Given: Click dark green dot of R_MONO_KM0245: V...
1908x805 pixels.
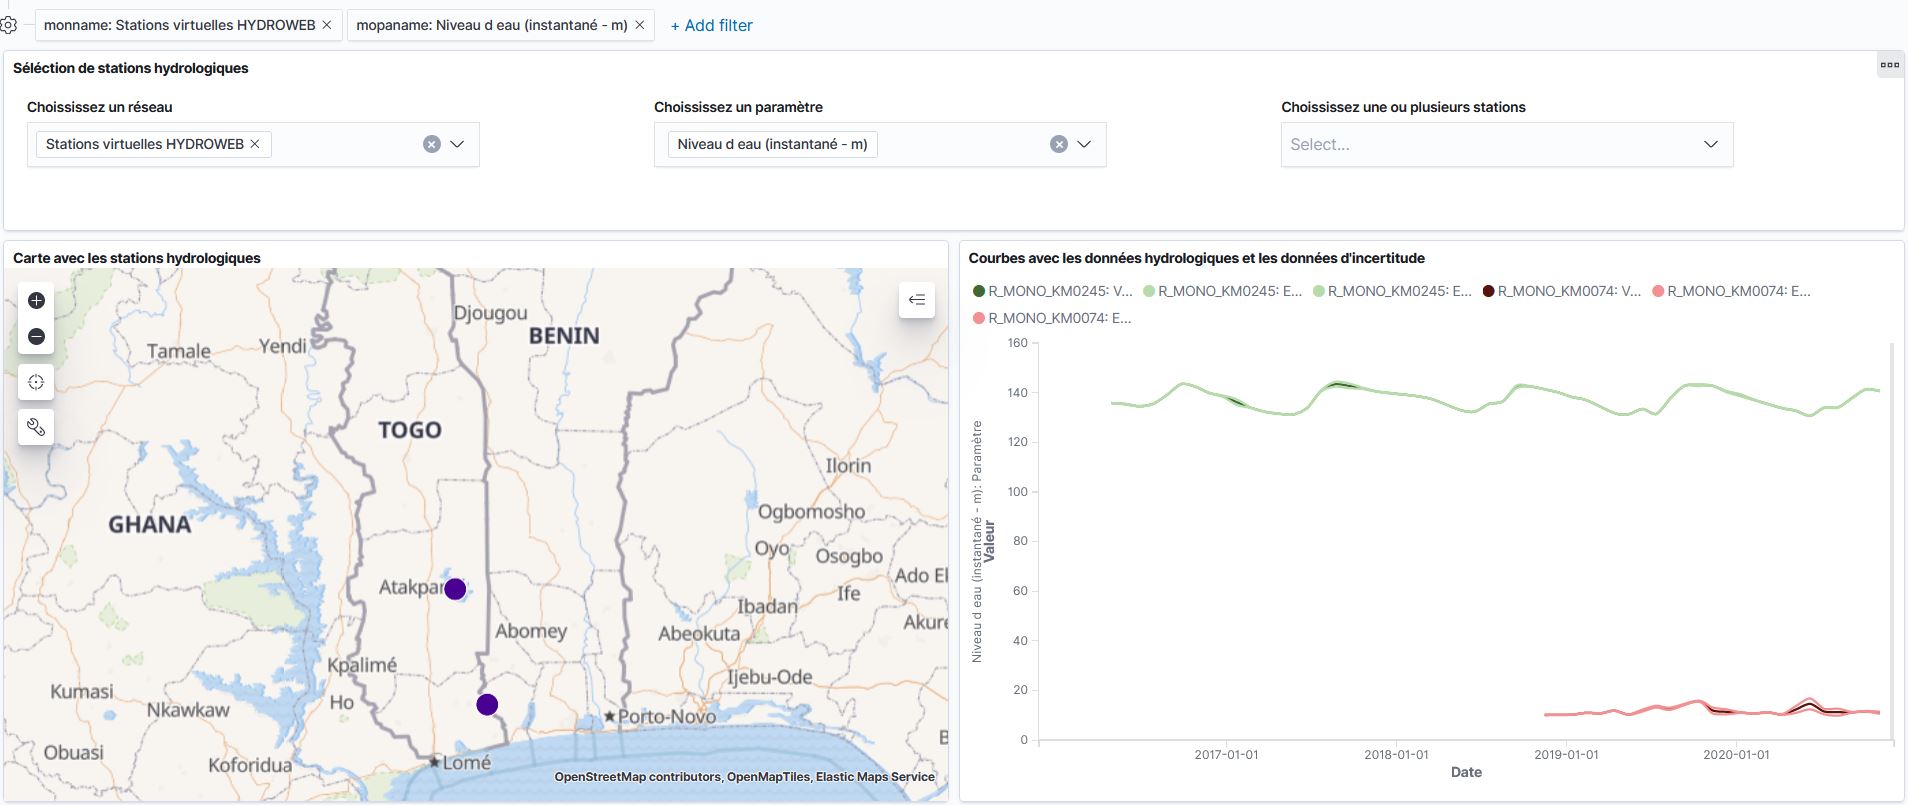Looking at the screenshot, I should pos(979,291).
